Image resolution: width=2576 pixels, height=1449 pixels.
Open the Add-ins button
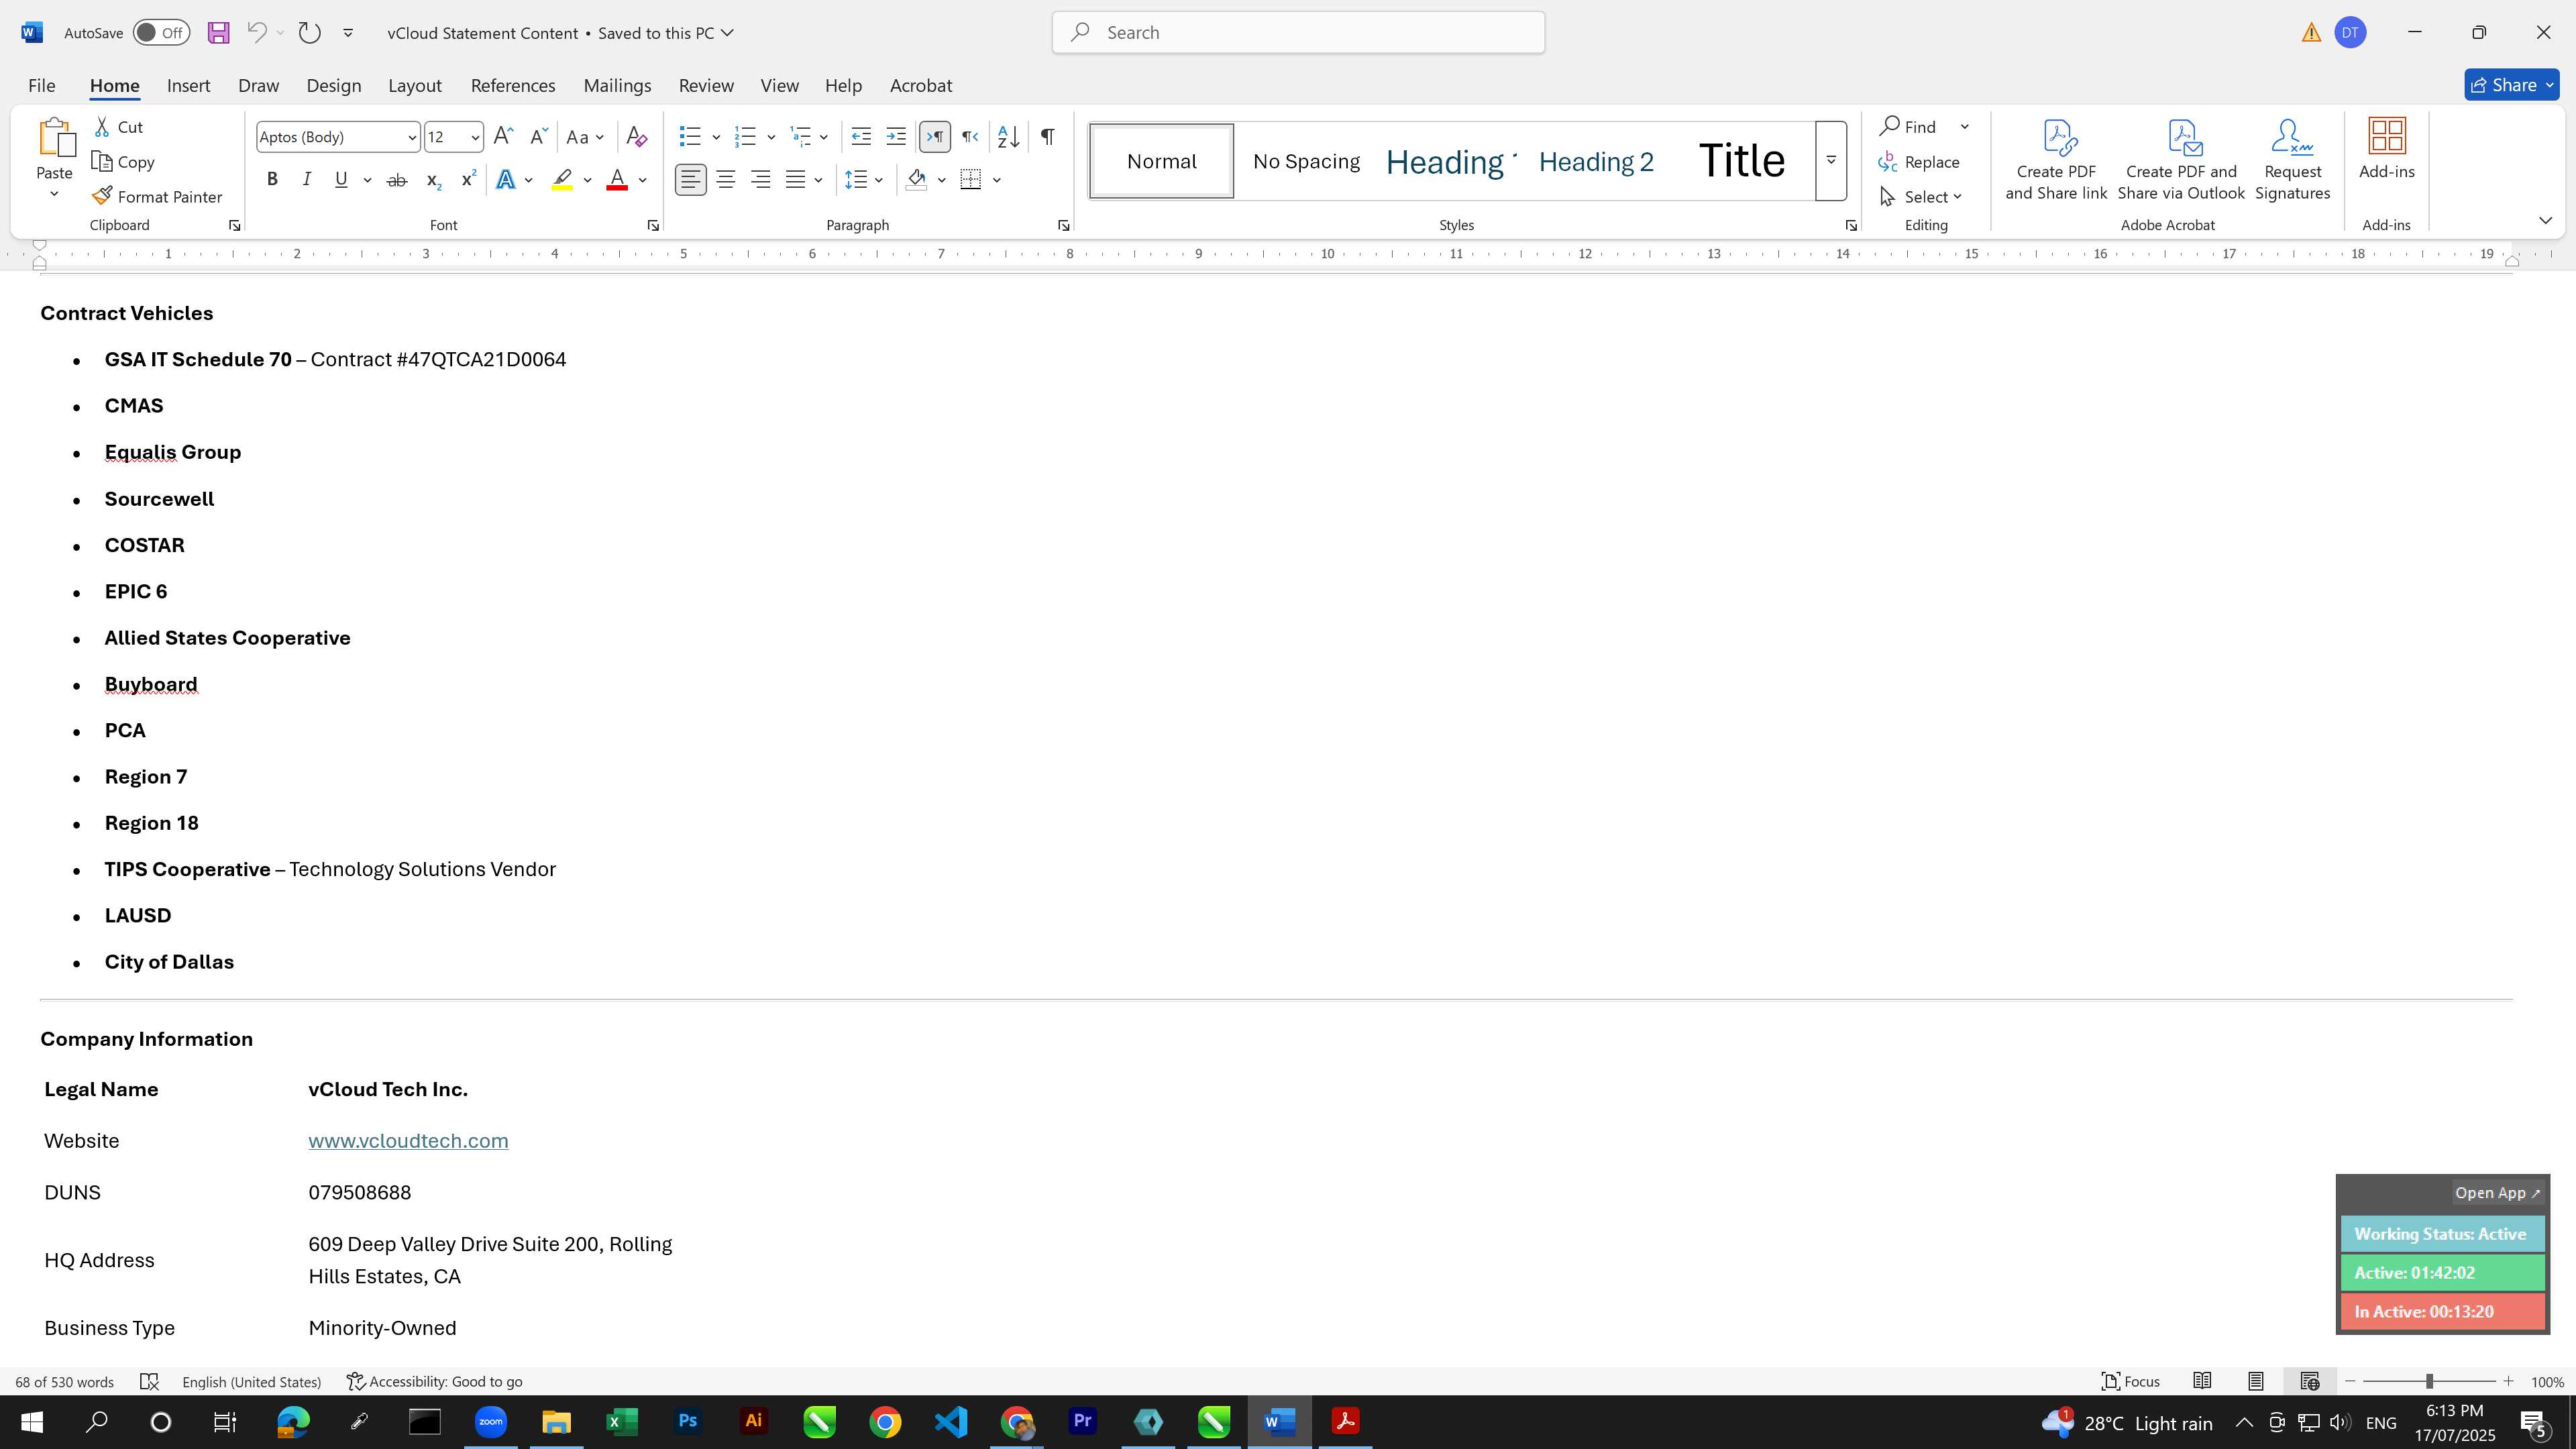2386,150
